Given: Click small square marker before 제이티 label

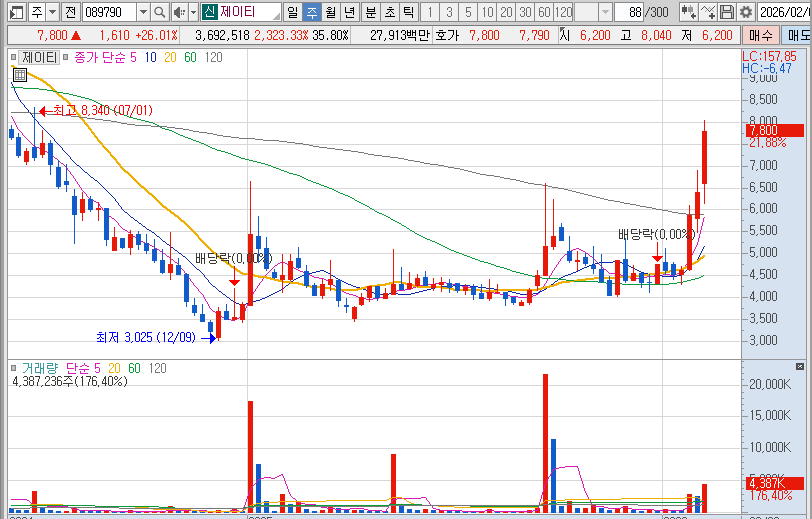Looking at the screenshot, I should click(x=13, y=57).
